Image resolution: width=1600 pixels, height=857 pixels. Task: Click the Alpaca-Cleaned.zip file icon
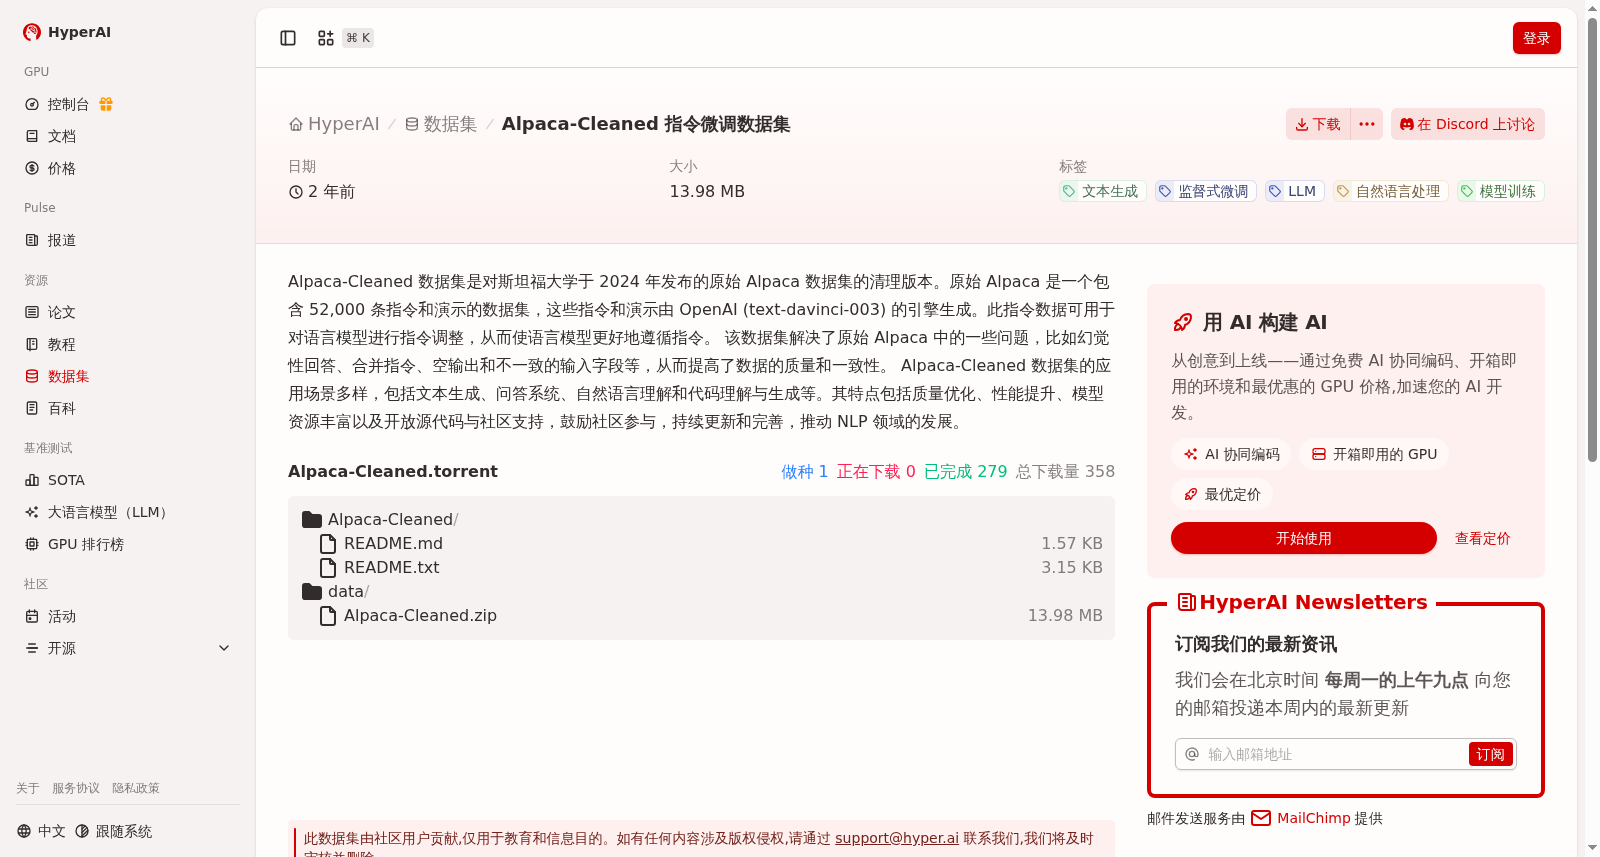[327, 616]
